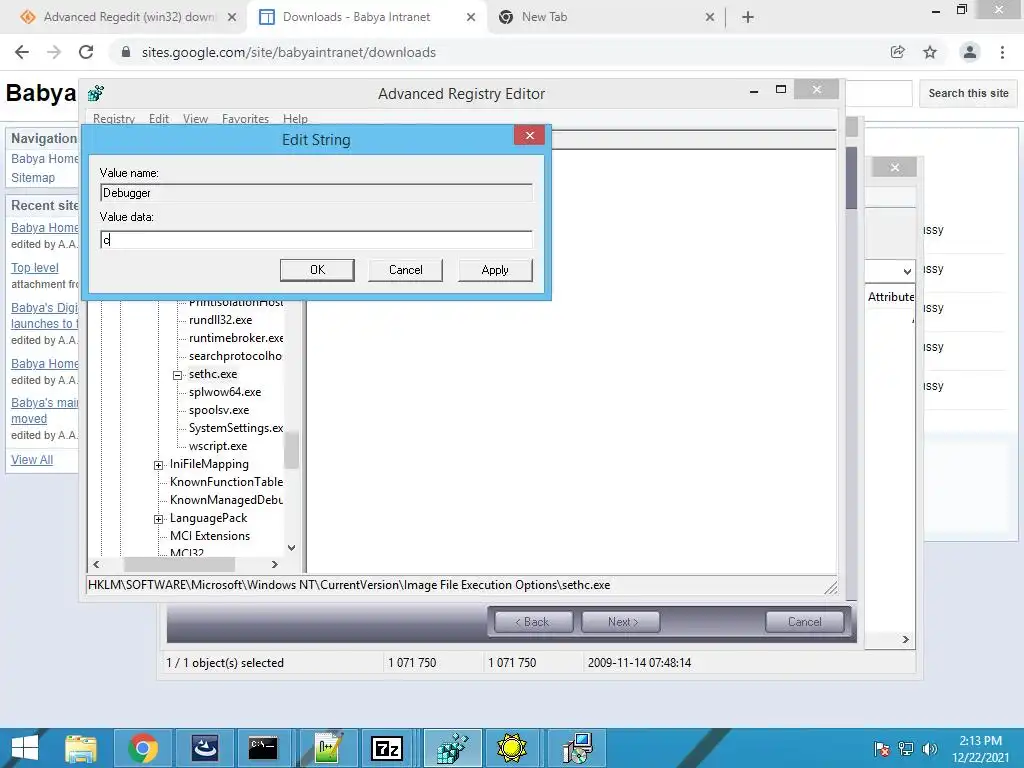
Task: Select wscript.exe in the registry tree
Action: (x=217, y=446)
